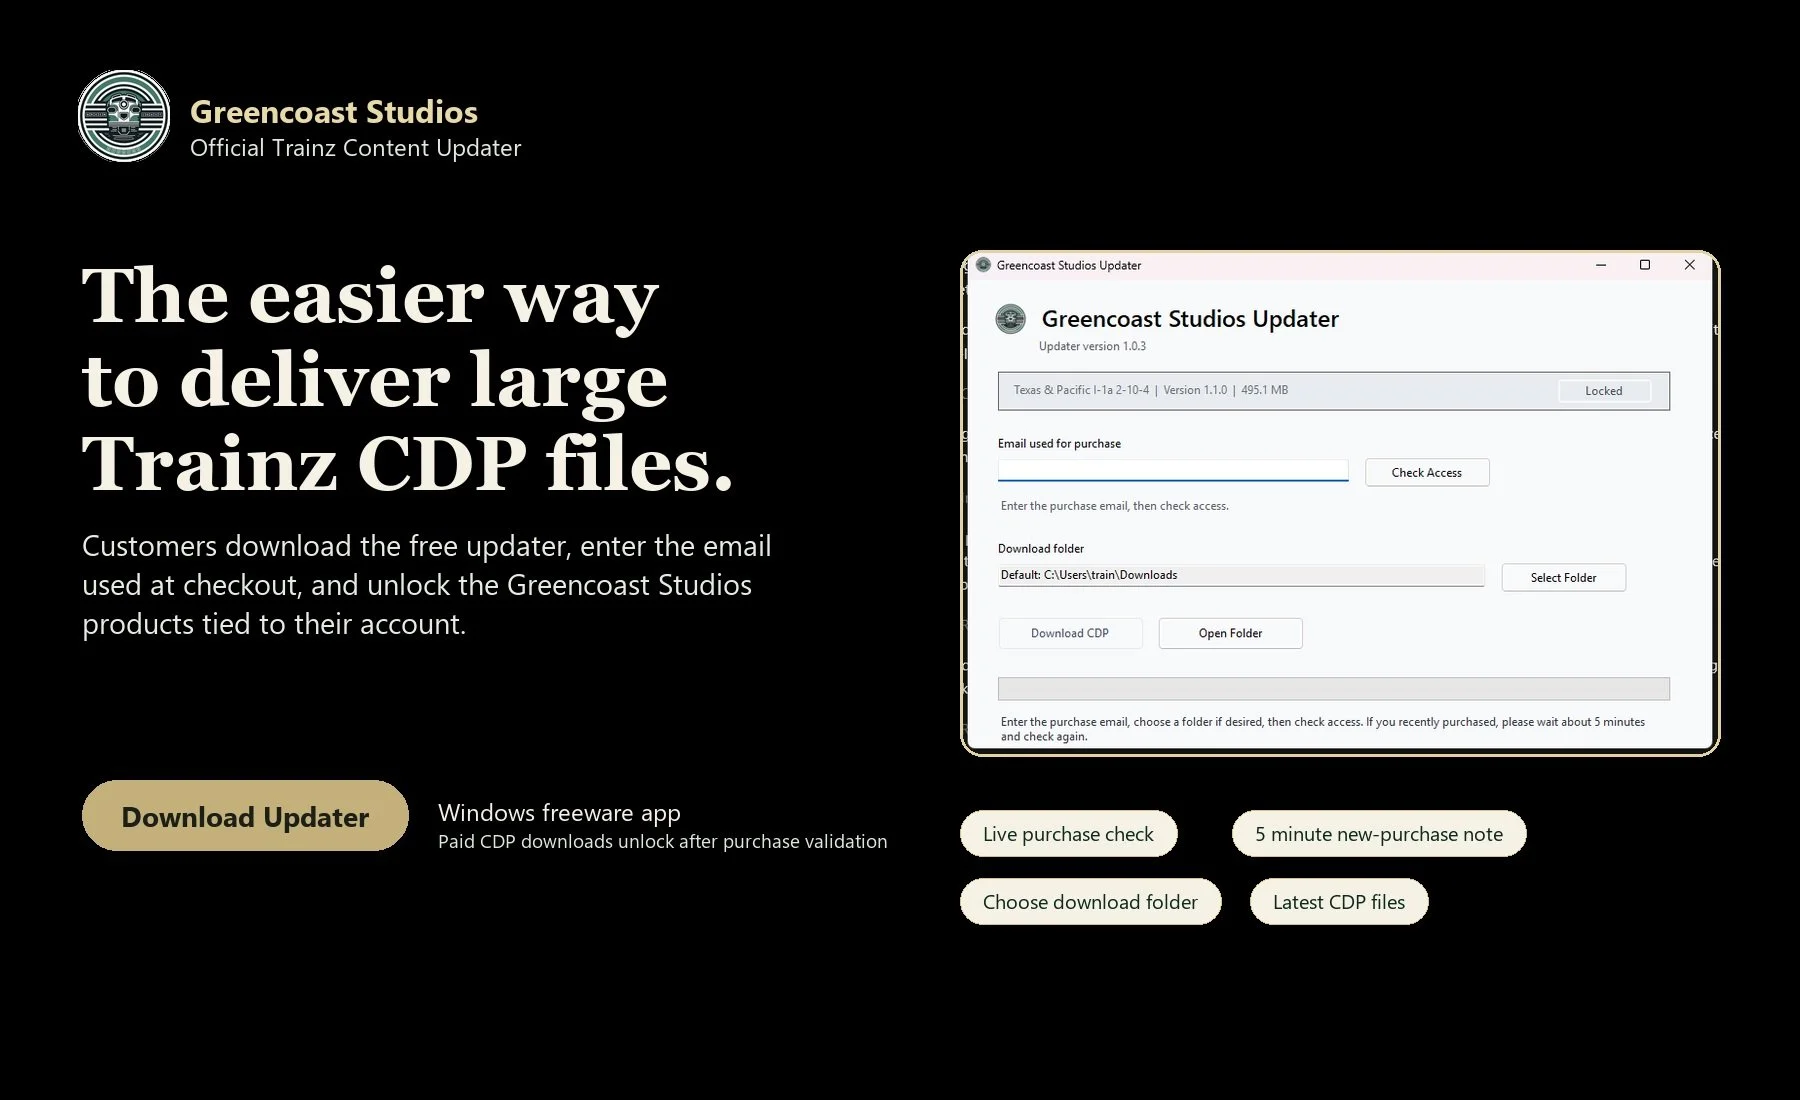The image size is (1800, 1100).
Task: Click the logo beside Greencoast Studios Updater heading
Action: tap(1011, 319)
